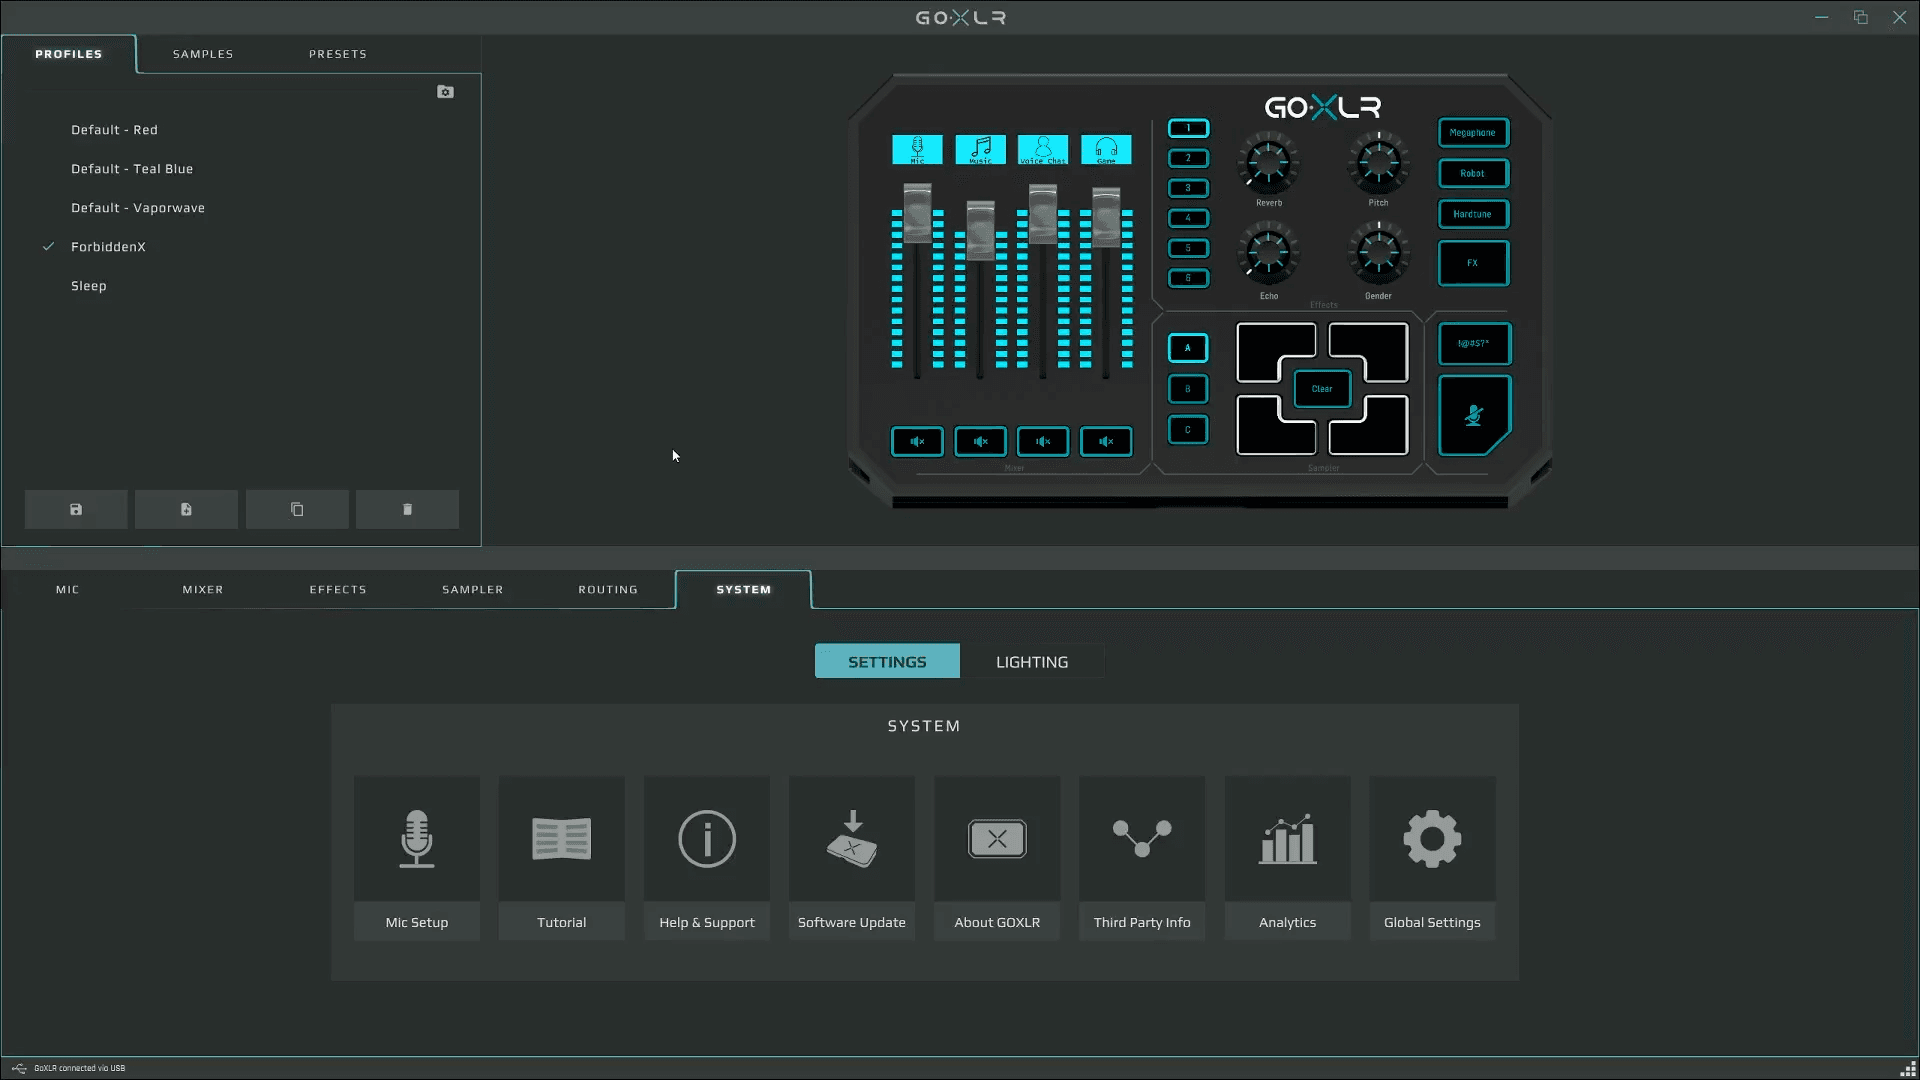This screenshot has height=1080, width=1920.
Task: Select the "Default - Red" profile
Action: (x=114, y=130)
